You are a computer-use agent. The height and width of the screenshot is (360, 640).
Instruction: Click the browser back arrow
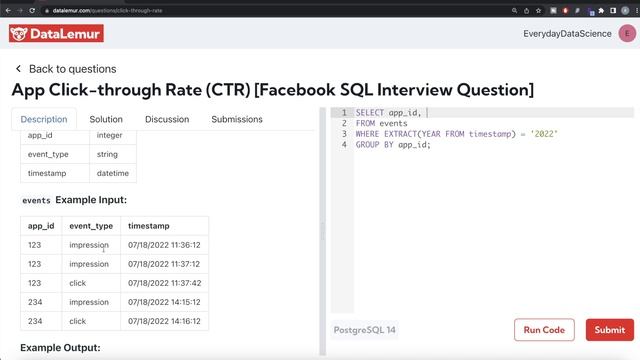click(8, 11)
